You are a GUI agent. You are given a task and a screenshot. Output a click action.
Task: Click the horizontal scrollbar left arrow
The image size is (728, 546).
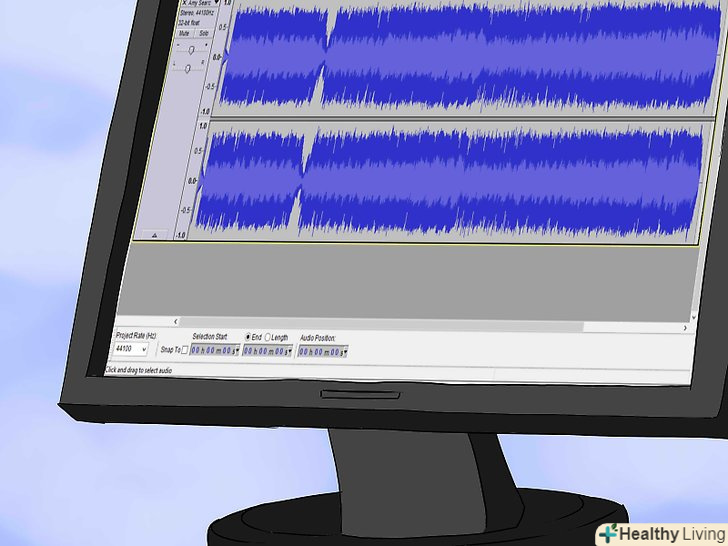[176, 321]
